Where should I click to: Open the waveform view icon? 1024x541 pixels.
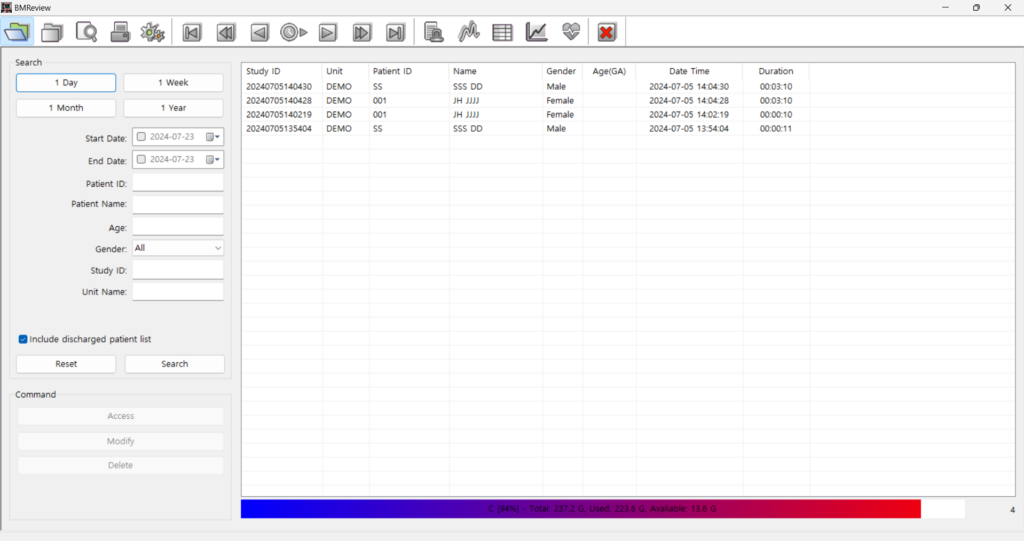(x=468, y=31)
